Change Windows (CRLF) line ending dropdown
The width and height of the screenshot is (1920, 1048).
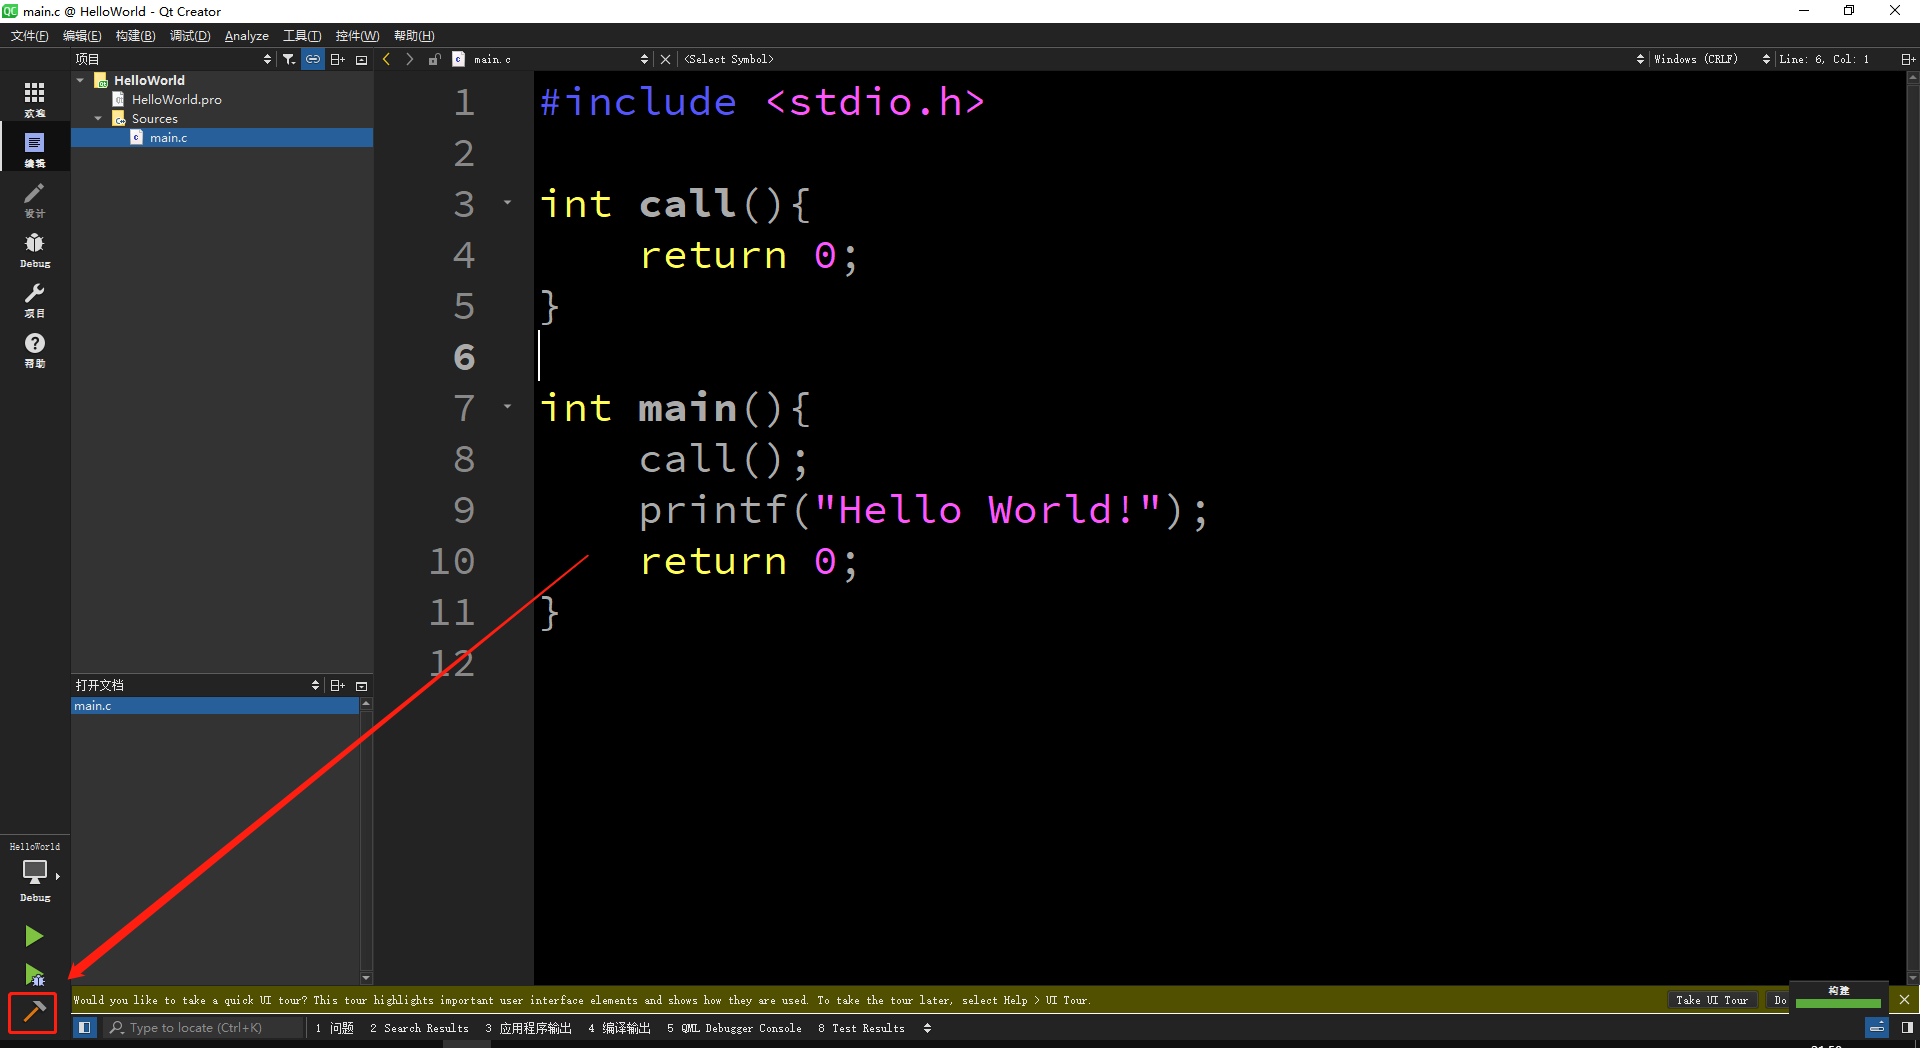1711,59
